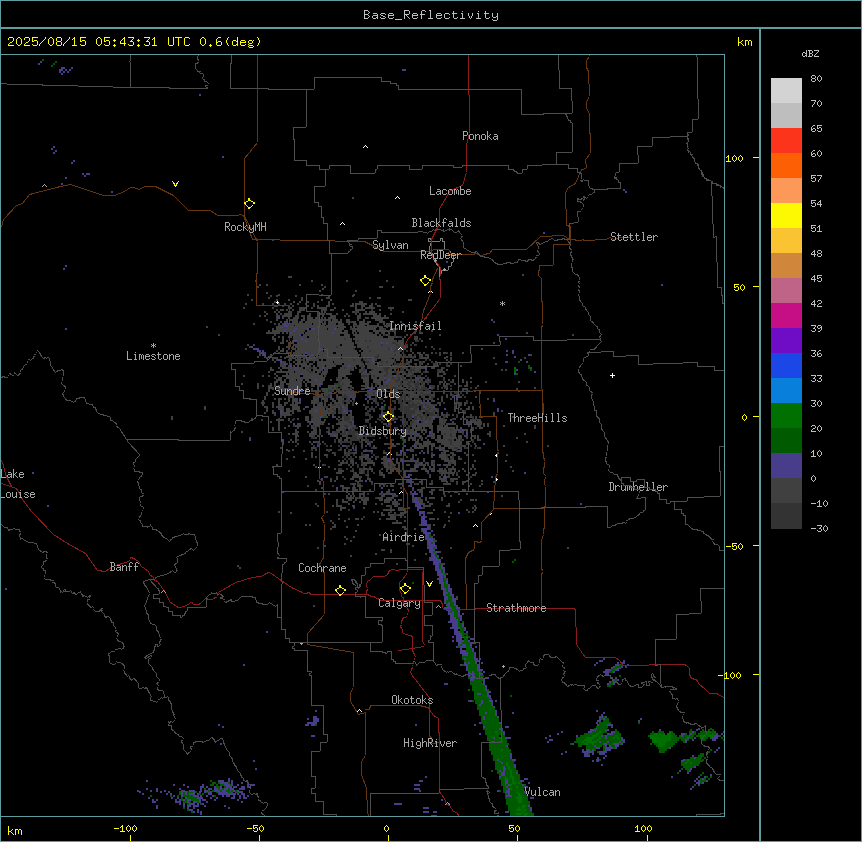Click the yellow 54 dBZ color swatch
The height and width of the screenshot is (842, 862).
786,215
